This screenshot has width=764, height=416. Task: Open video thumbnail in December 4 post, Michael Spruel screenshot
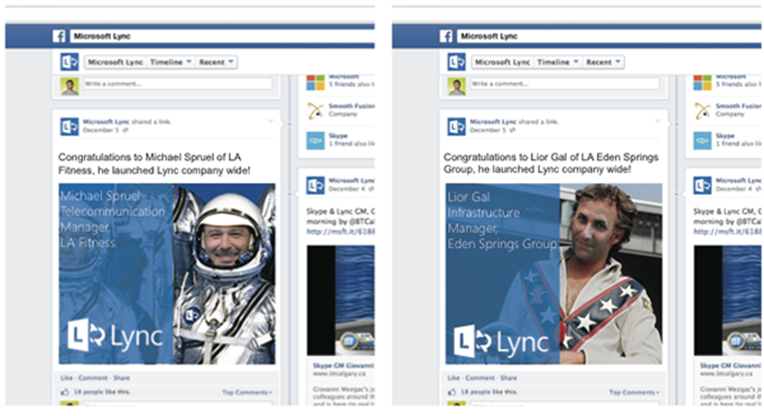click(x=341, y=300)
